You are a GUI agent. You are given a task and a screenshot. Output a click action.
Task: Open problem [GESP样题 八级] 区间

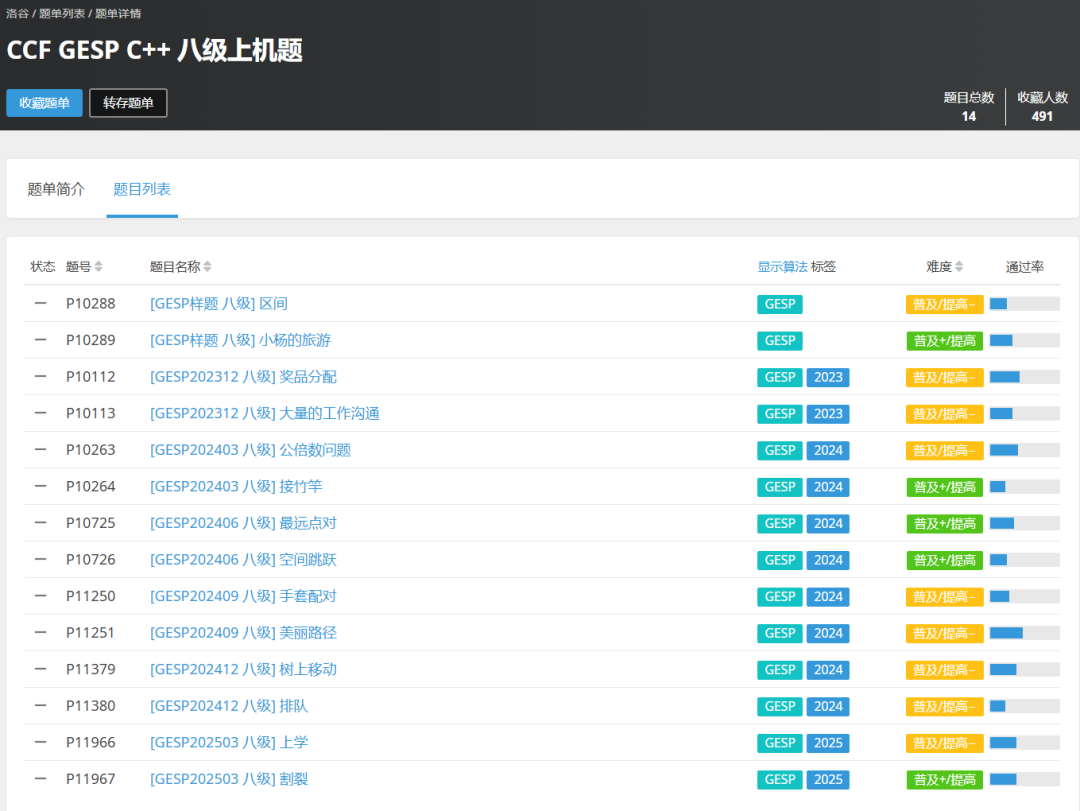[219, 304]
